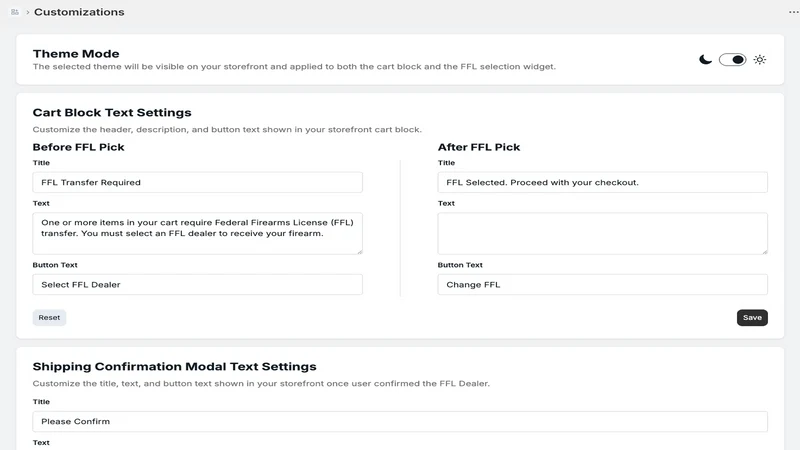Click the Customizations breadcrumb label

pyautogui.click(x=79, y=12)
